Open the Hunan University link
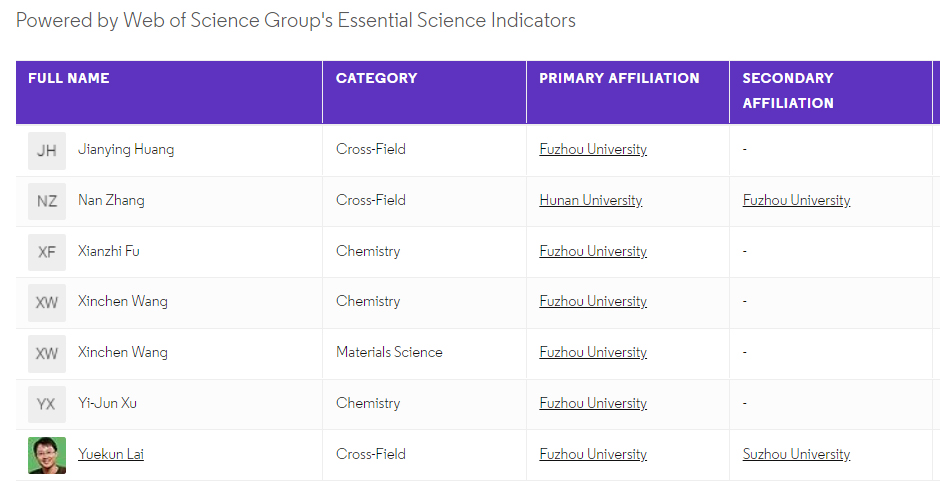The height and width of the screenshot is (490, 940). pos(590,201)
